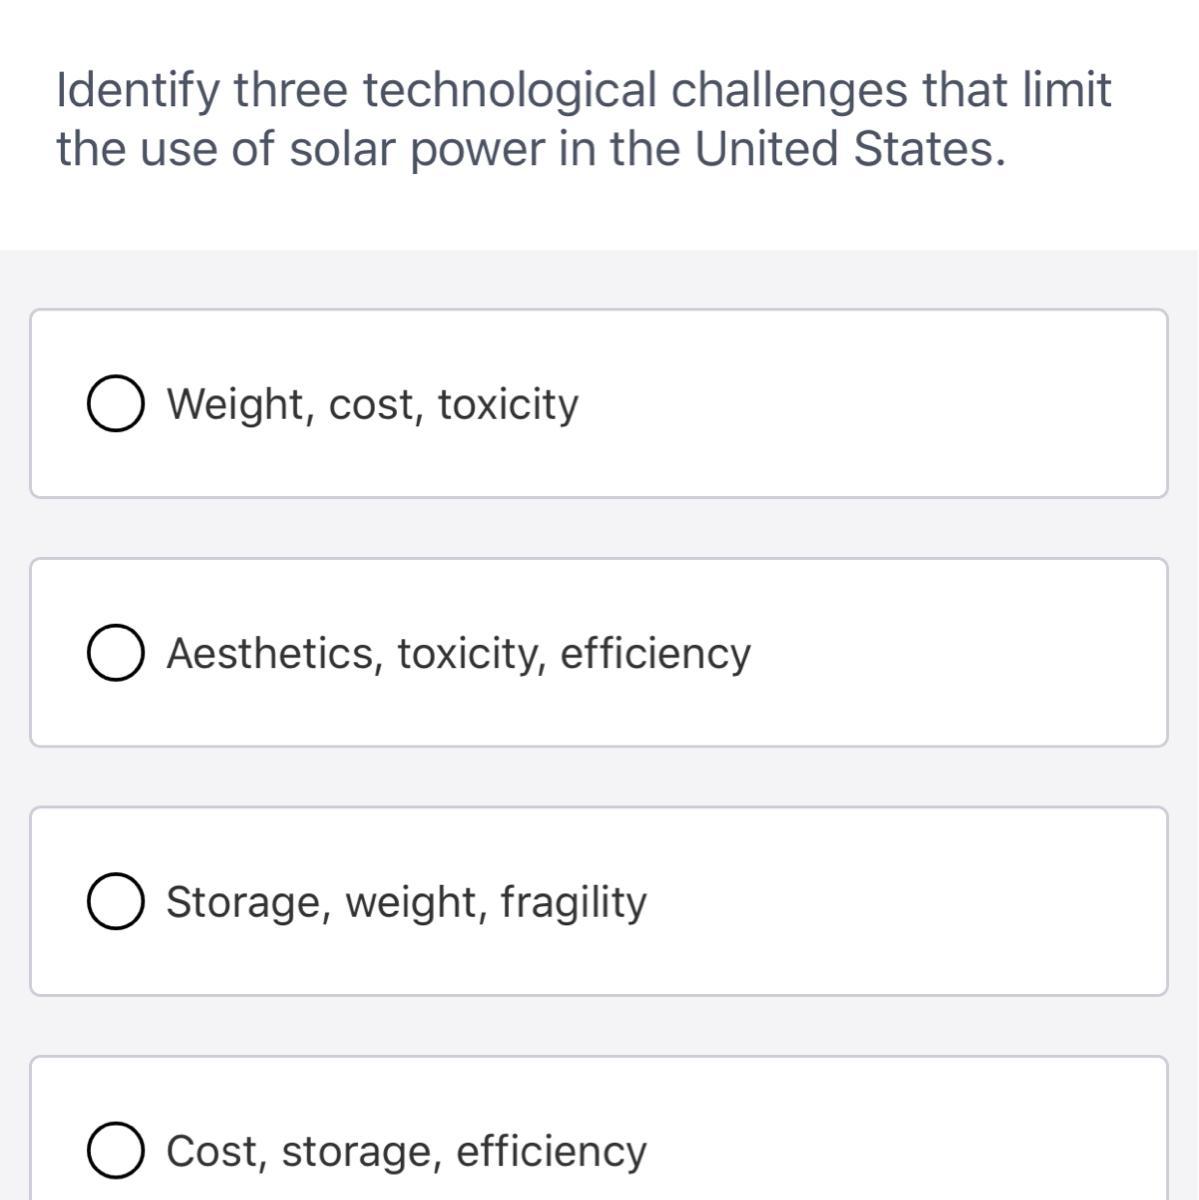Image resolution: width=1199 pixels, height=1200 pixels.
Task: Click the 'Storage, weight, fragility' answer text
Action: pyautogui.click(x=406, y=902)
